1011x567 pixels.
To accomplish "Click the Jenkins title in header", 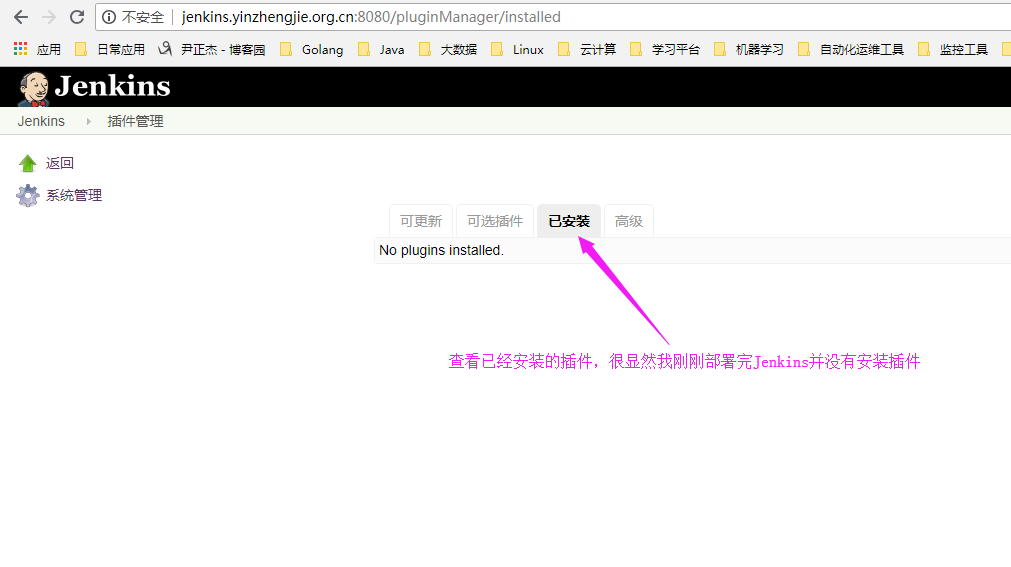I will [x=113, y=86].
